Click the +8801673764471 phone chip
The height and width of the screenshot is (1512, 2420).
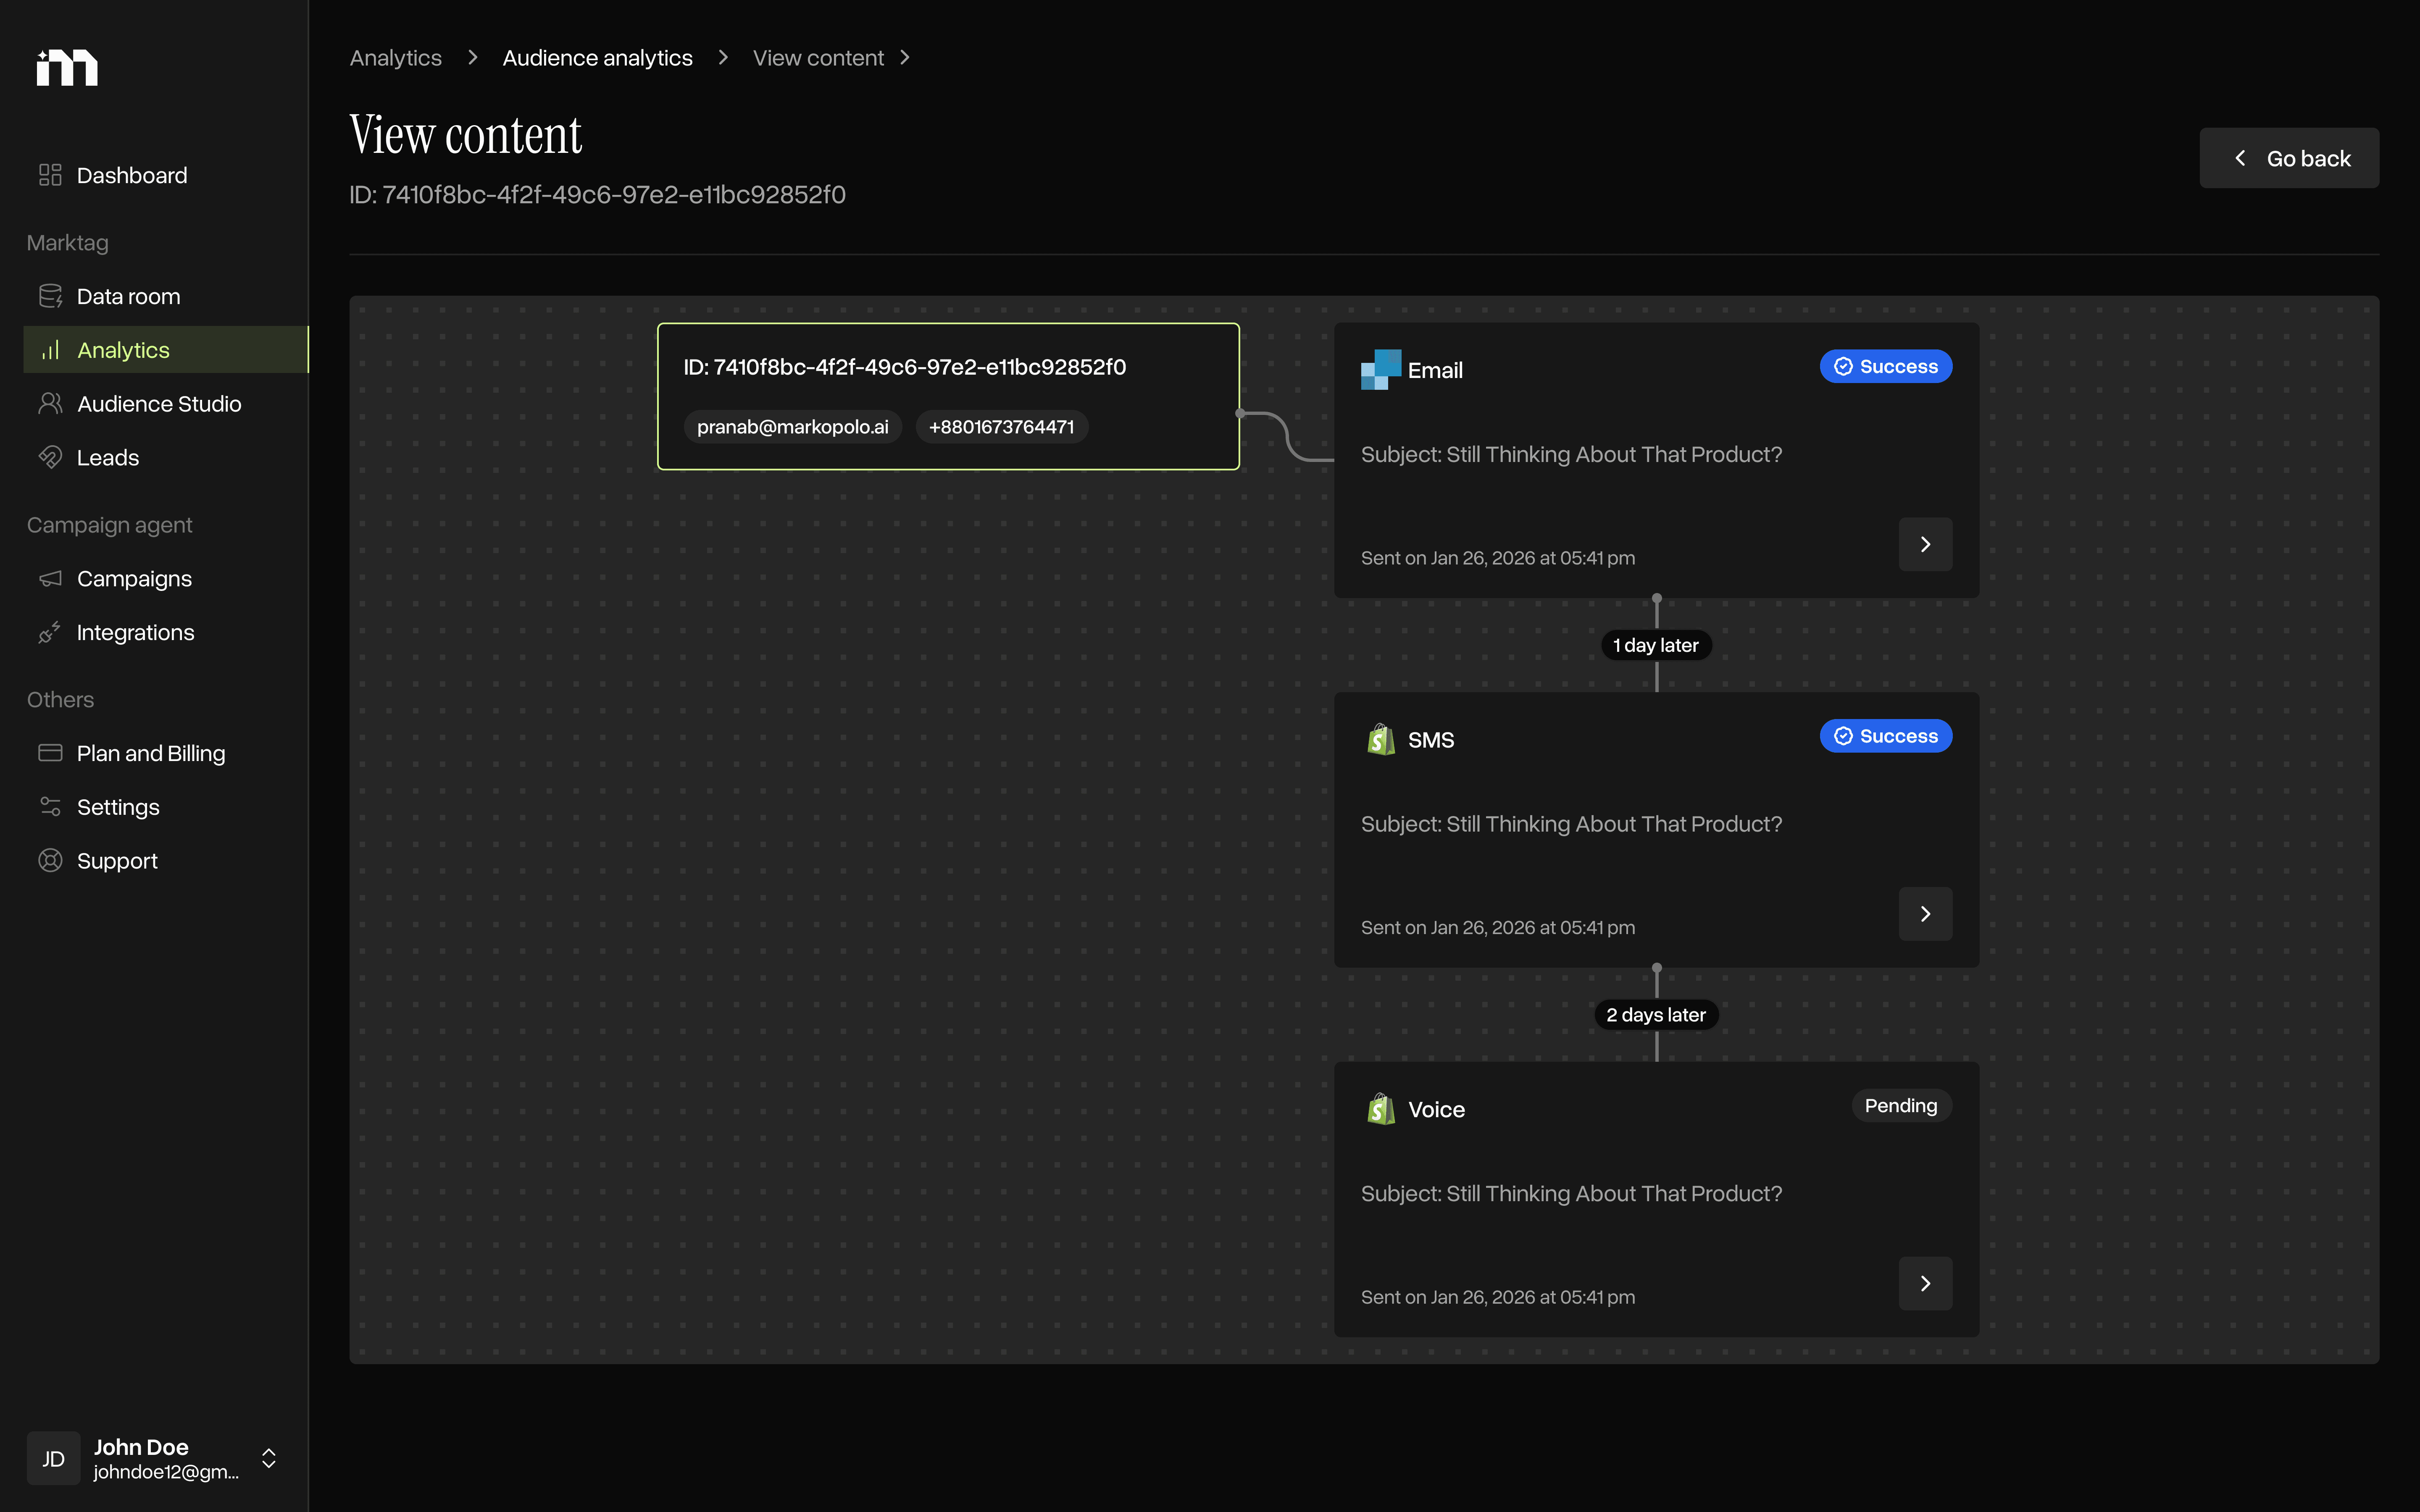[1001, 427]
